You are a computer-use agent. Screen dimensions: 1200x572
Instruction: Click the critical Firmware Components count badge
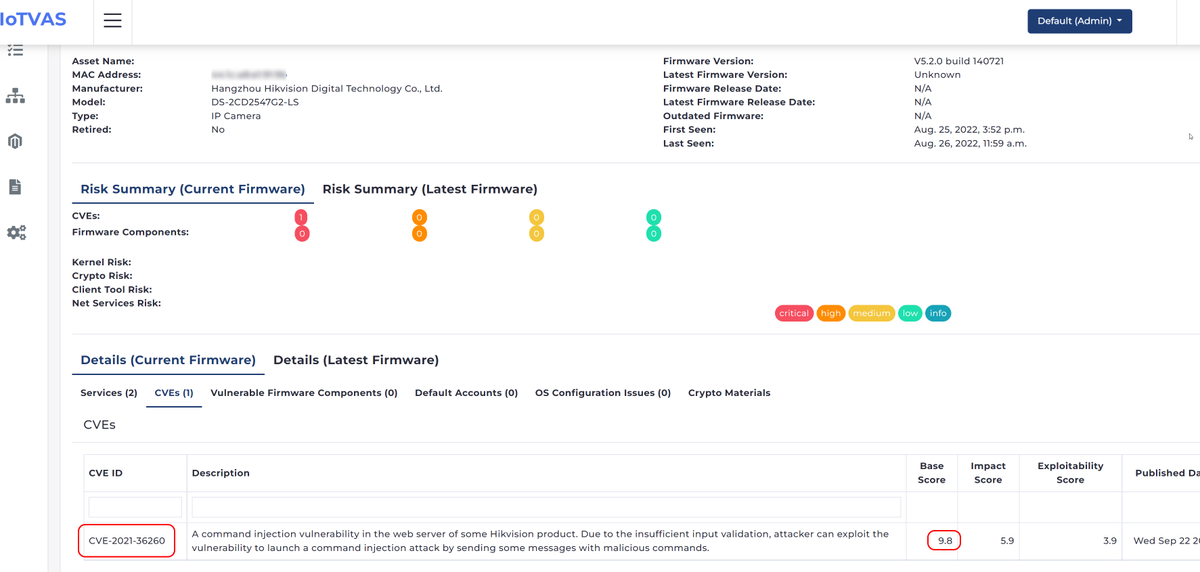302,233
